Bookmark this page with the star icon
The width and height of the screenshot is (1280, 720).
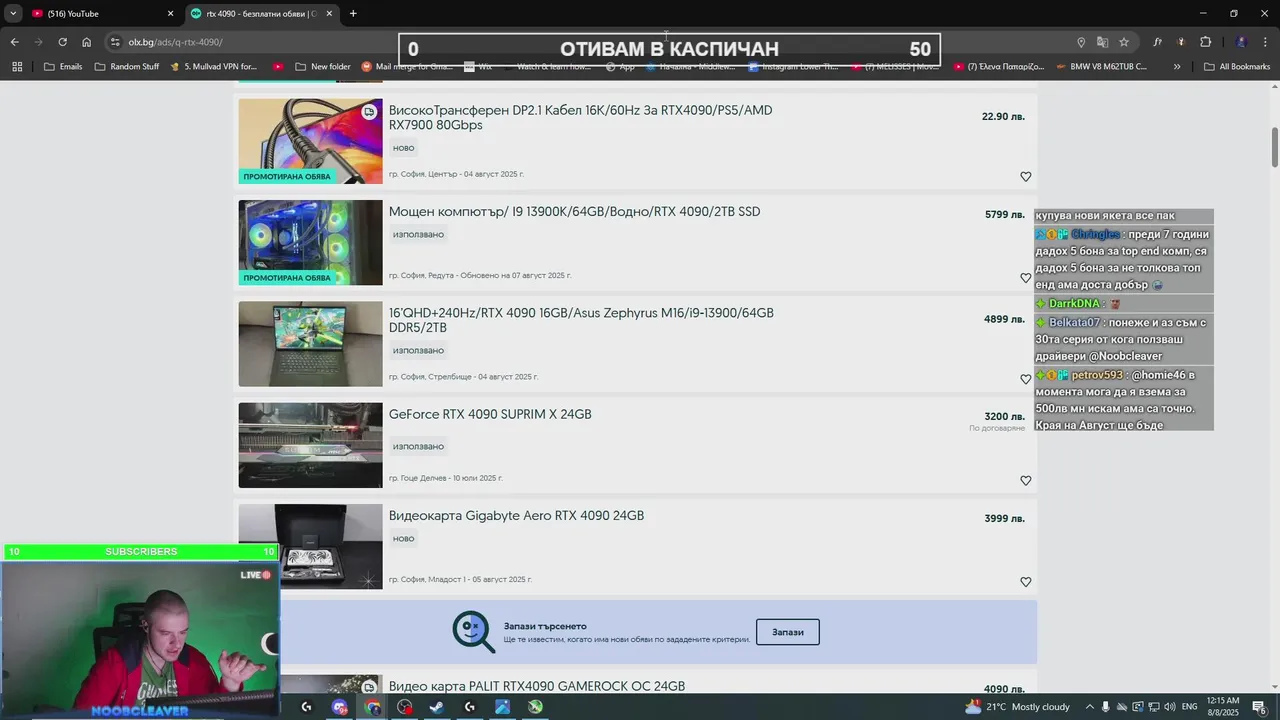[x=1124, y=42]
